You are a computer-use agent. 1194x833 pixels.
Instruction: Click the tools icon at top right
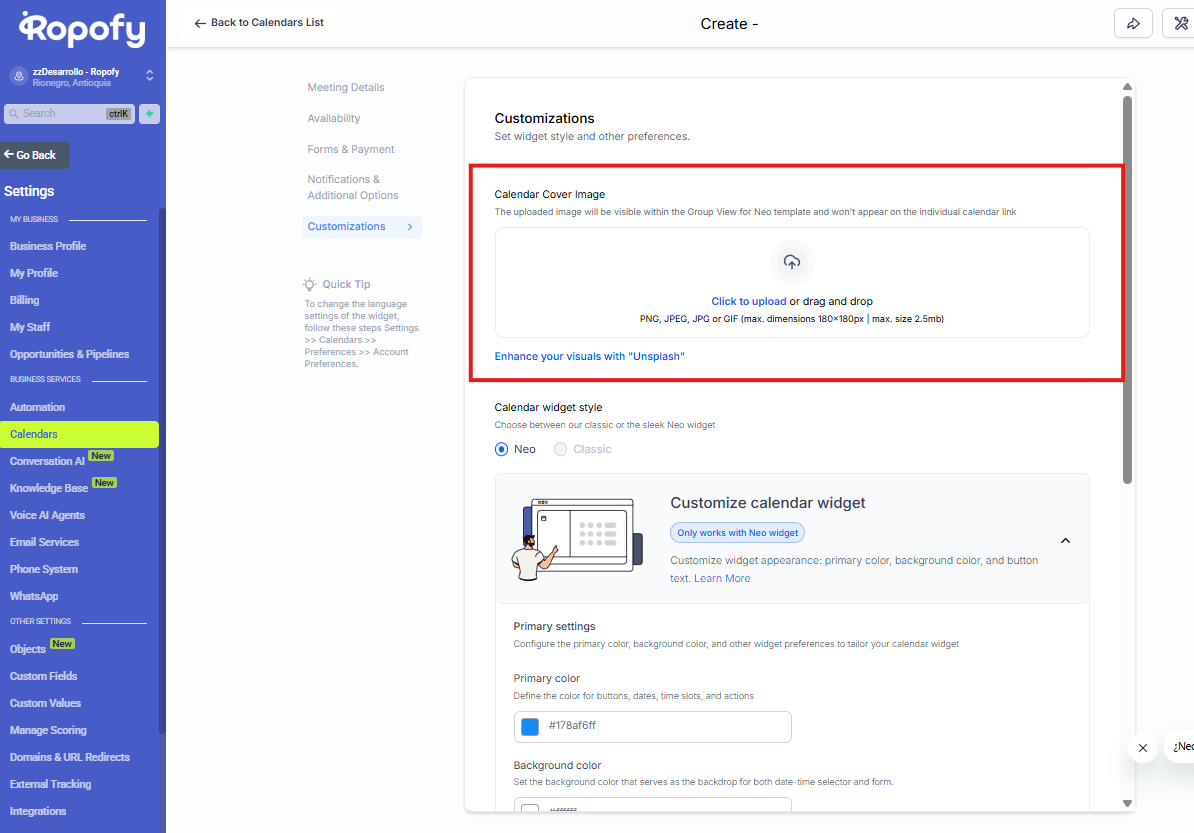(1180, 24)
